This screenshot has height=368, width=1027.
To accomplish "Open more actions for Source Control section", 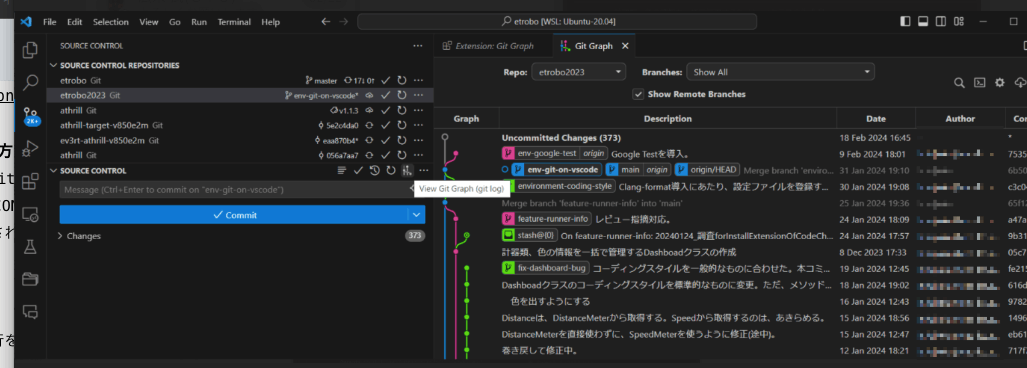I will coord(423,171).
